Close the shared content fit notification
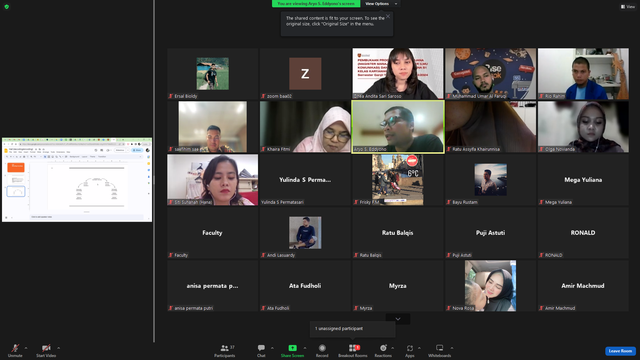Screen dimensions: 640x360 388,16
